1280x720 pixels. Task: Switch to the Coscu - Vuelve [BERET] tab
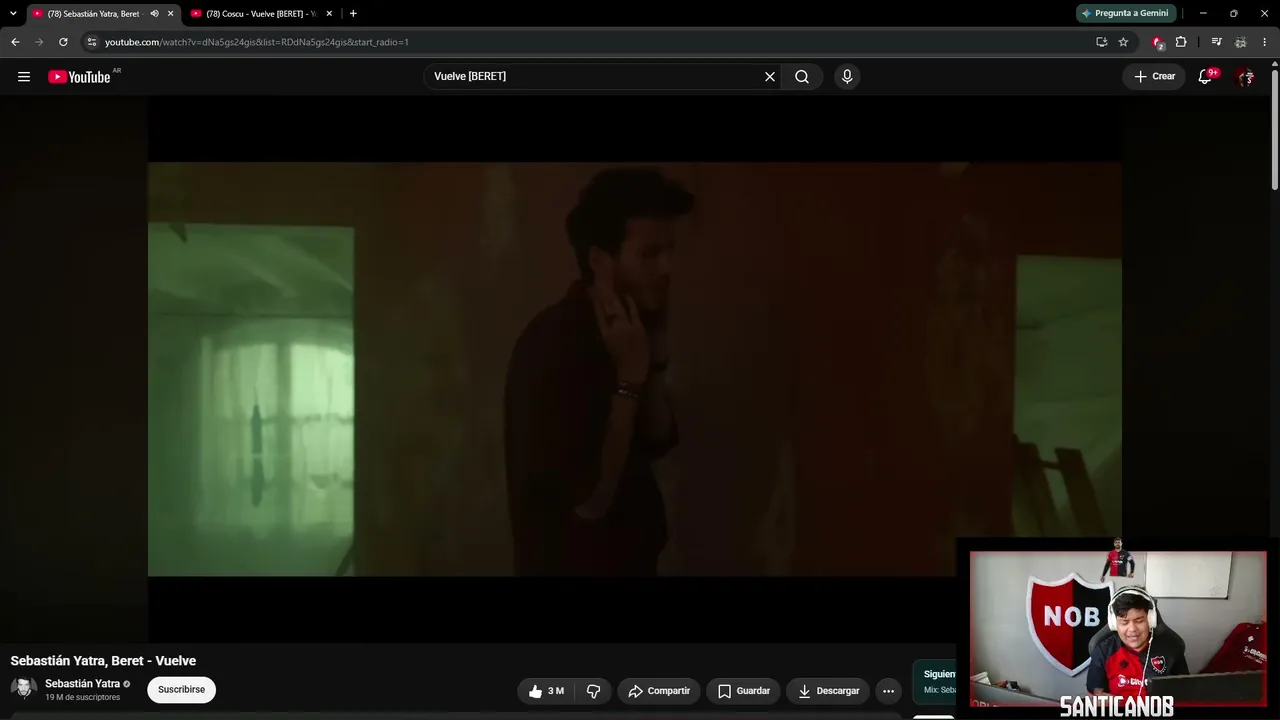(x=262, y=14)
